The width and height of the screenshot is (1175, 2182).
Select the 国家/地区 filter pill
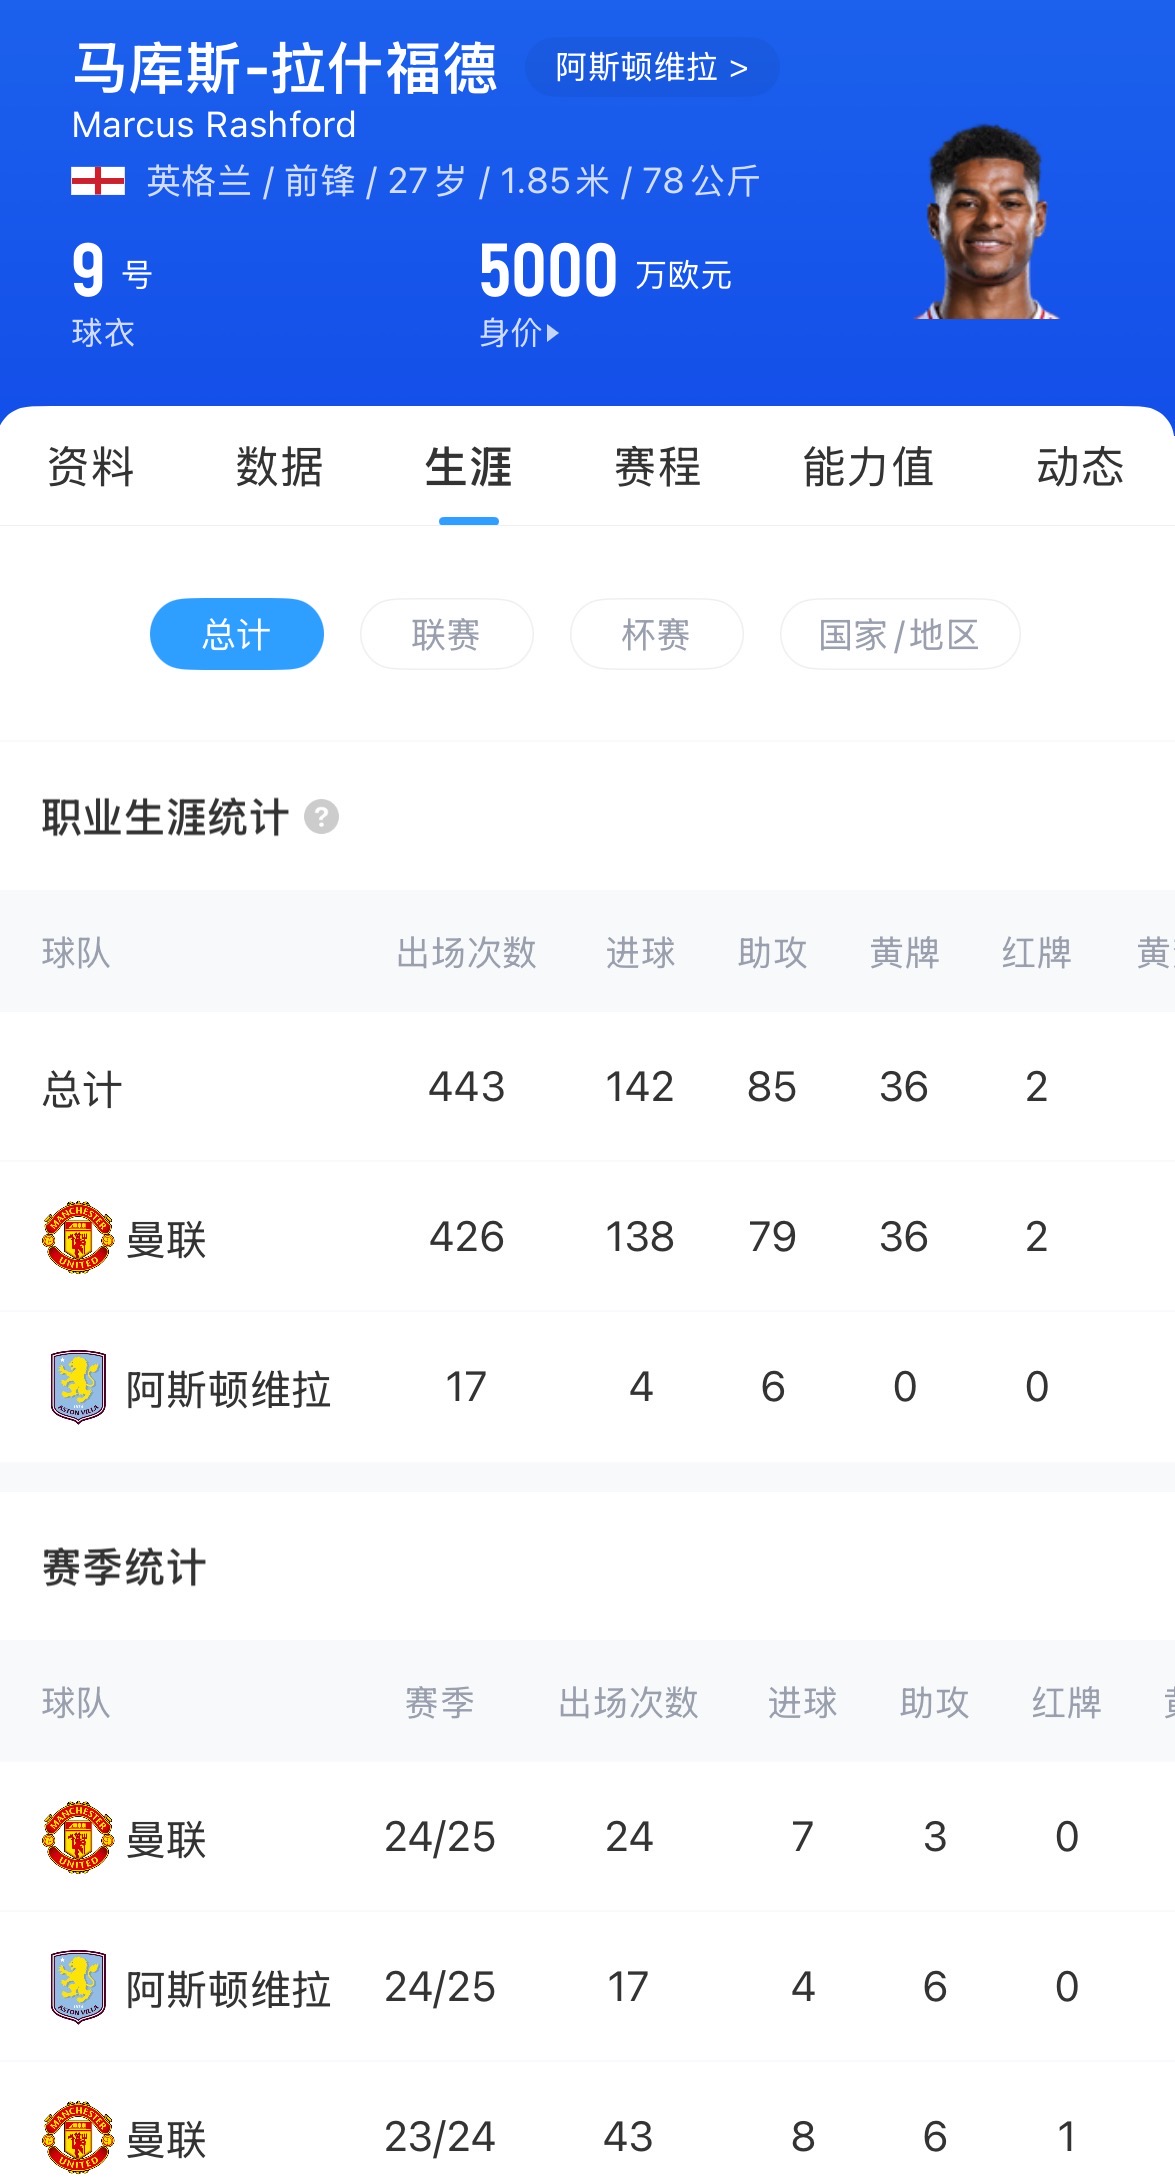tap(899, 634)
